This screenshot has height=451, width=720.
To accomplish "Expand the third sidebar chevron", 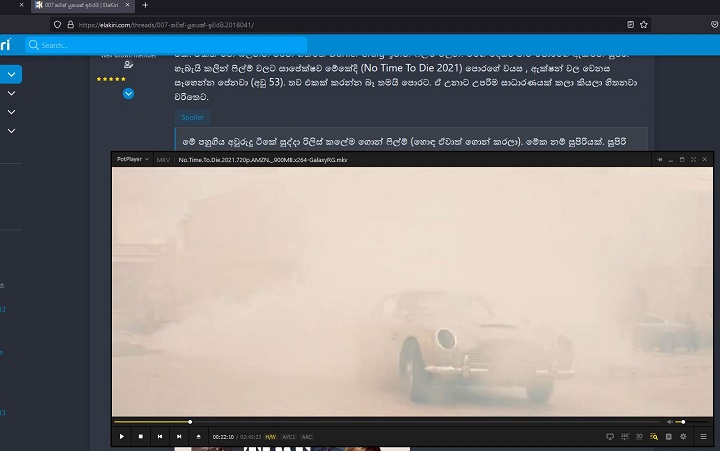I will (11, 112).
